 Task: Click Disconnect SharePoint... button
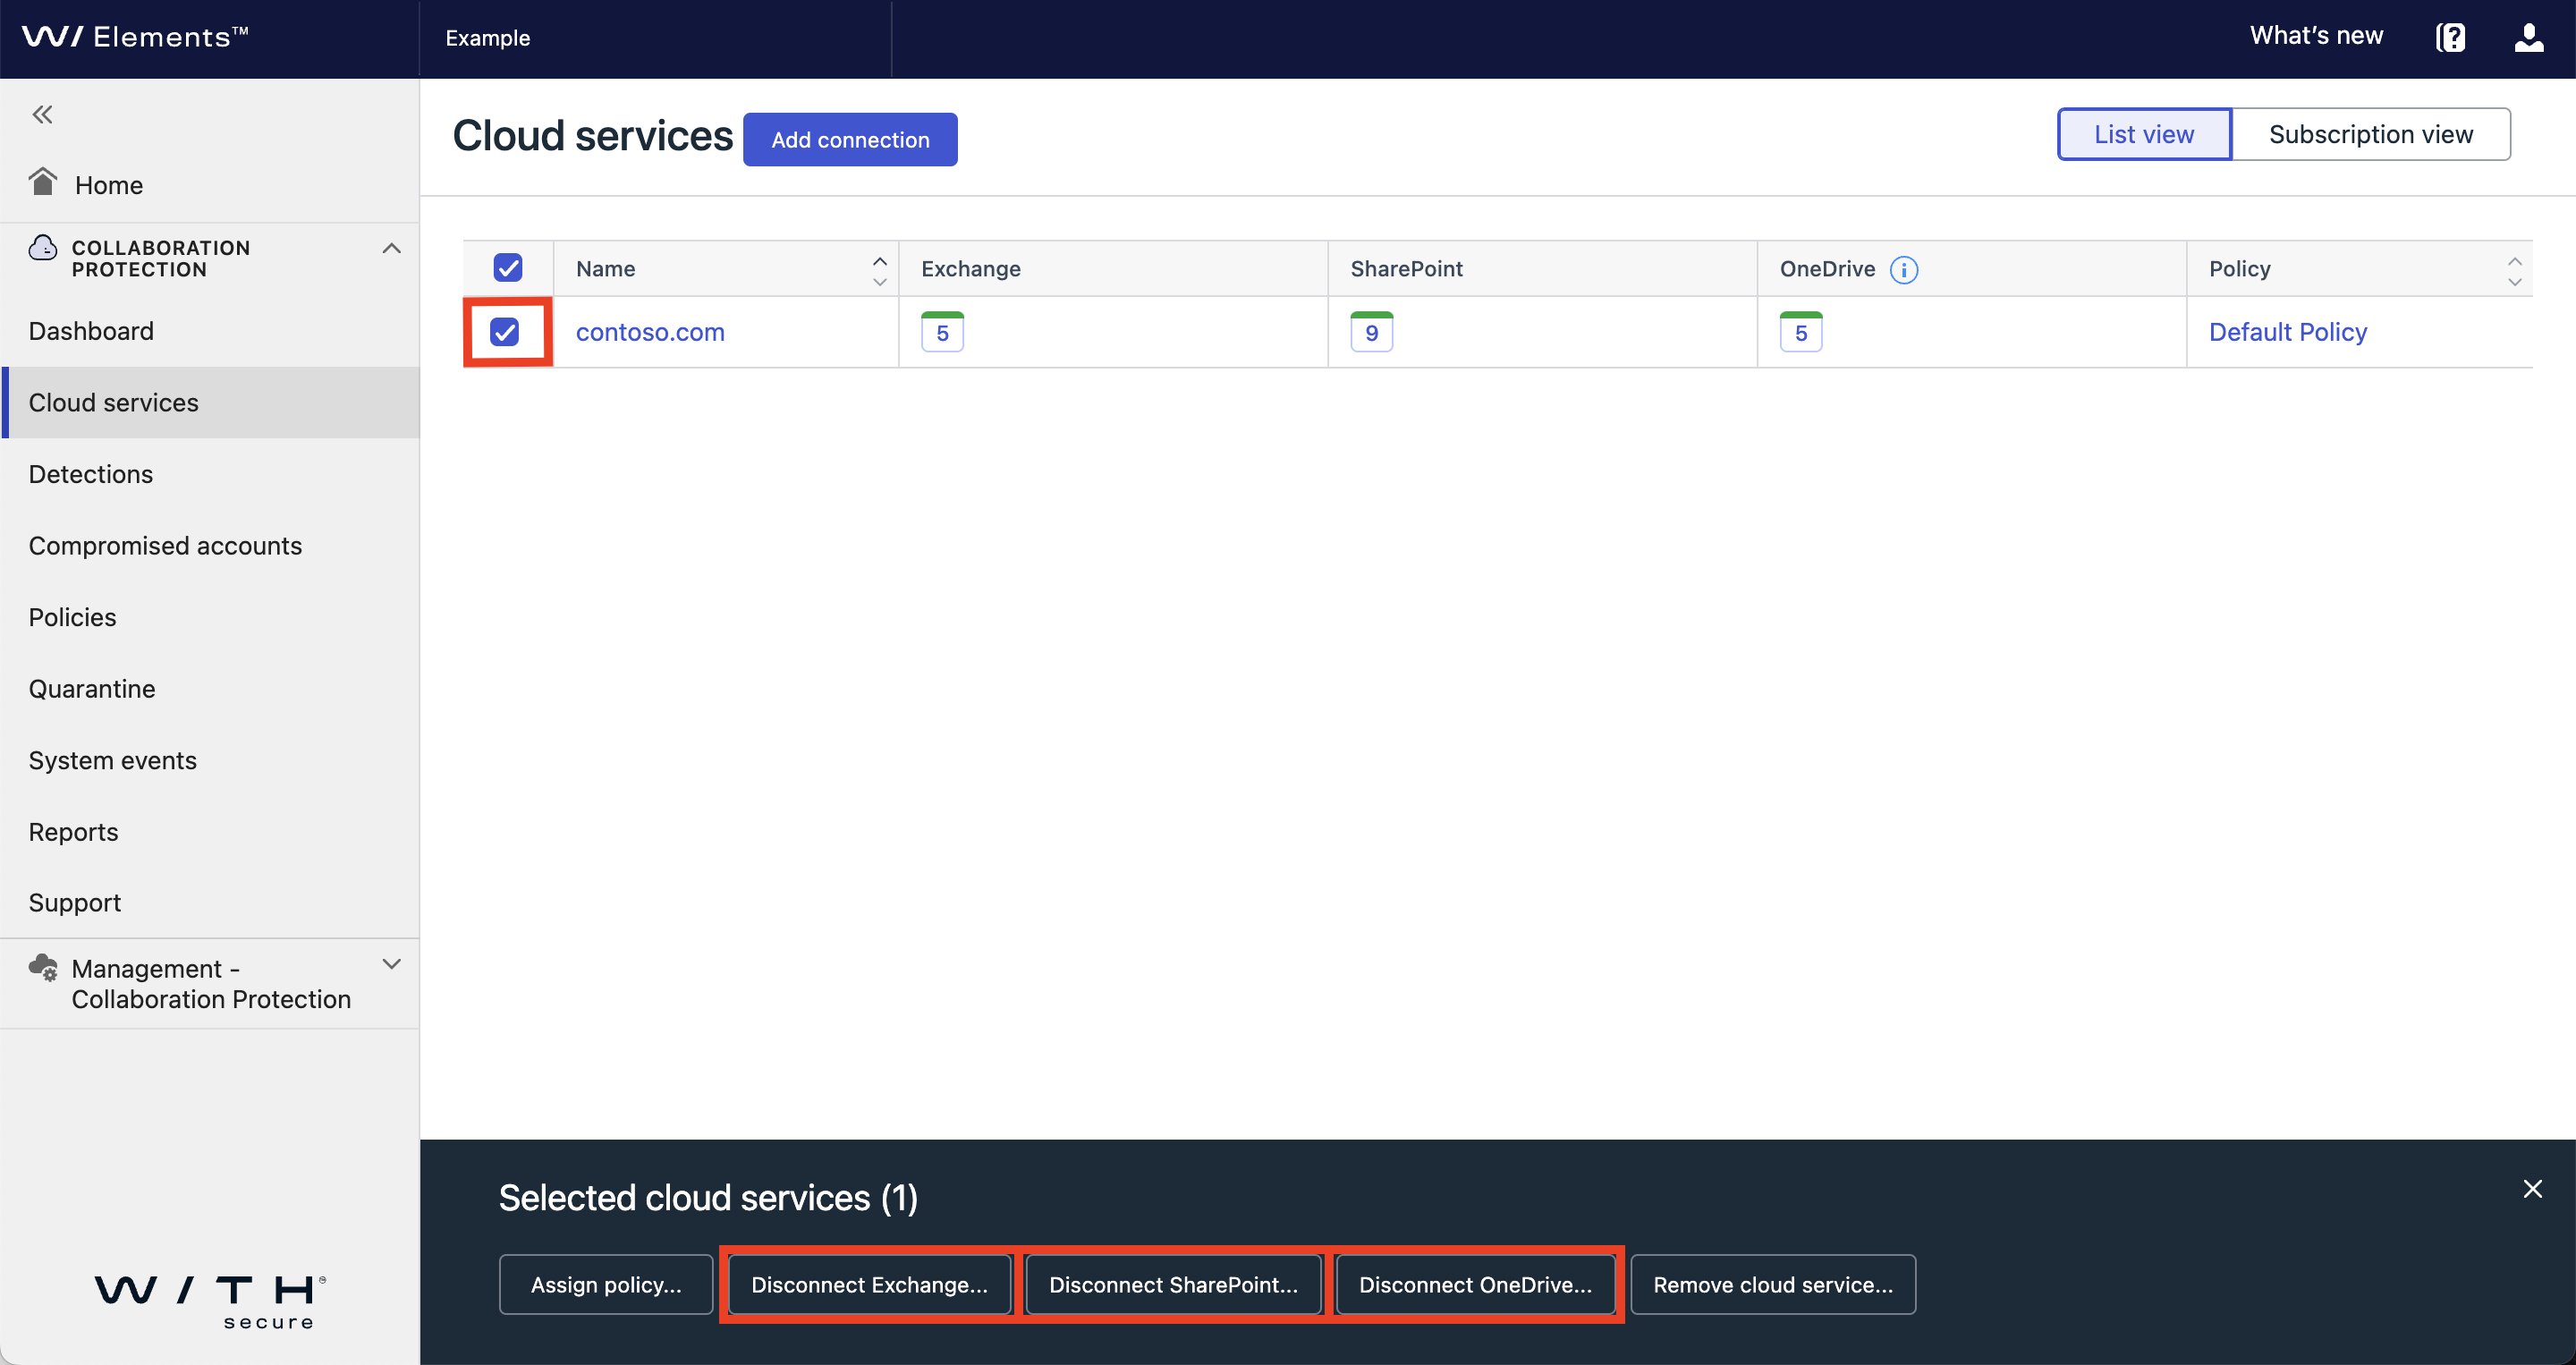click(1173, 1285)
